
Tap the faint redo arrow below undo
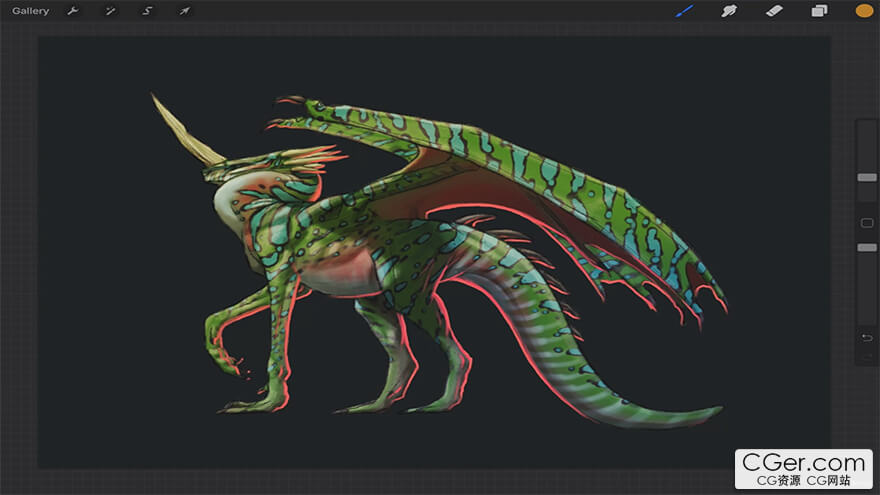(x=866, y=356)
